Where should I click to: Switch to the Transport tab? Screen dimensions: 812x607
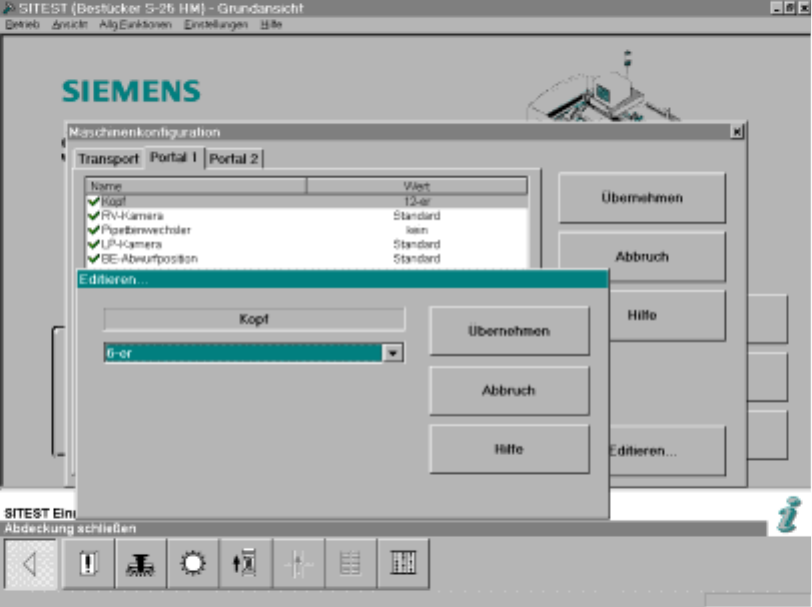tap(109, 158)
